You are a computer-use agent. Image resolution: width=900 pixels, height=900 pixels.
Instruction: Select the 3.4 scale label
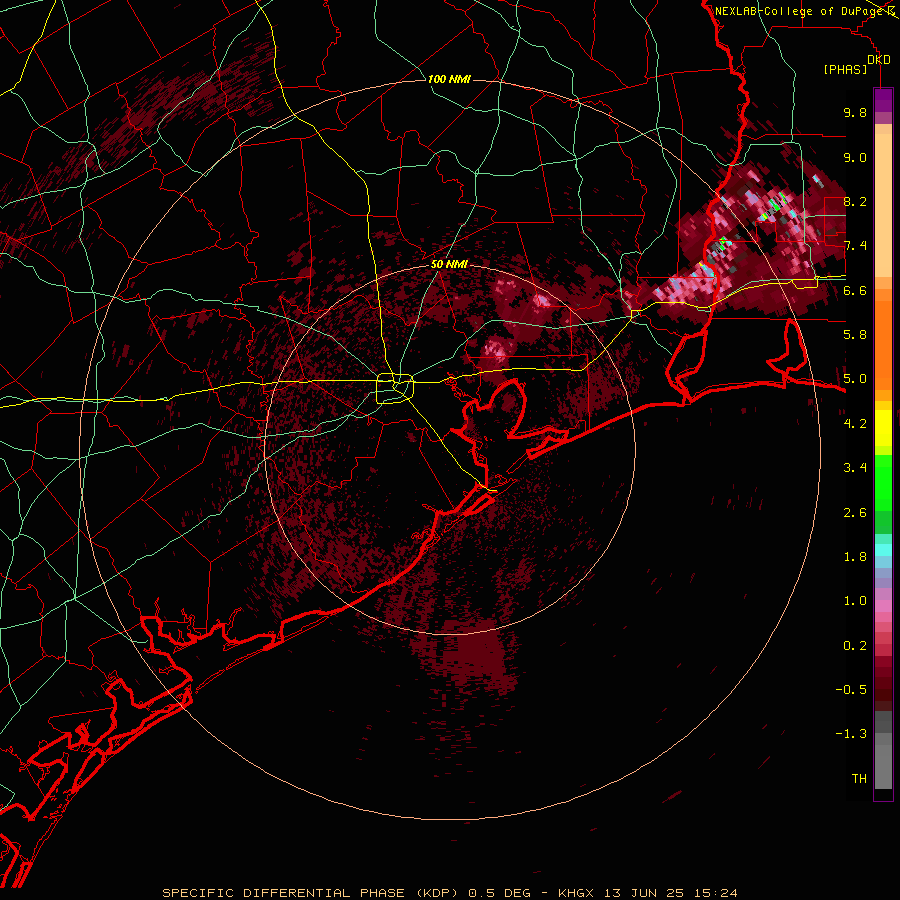tap(855, 468)
